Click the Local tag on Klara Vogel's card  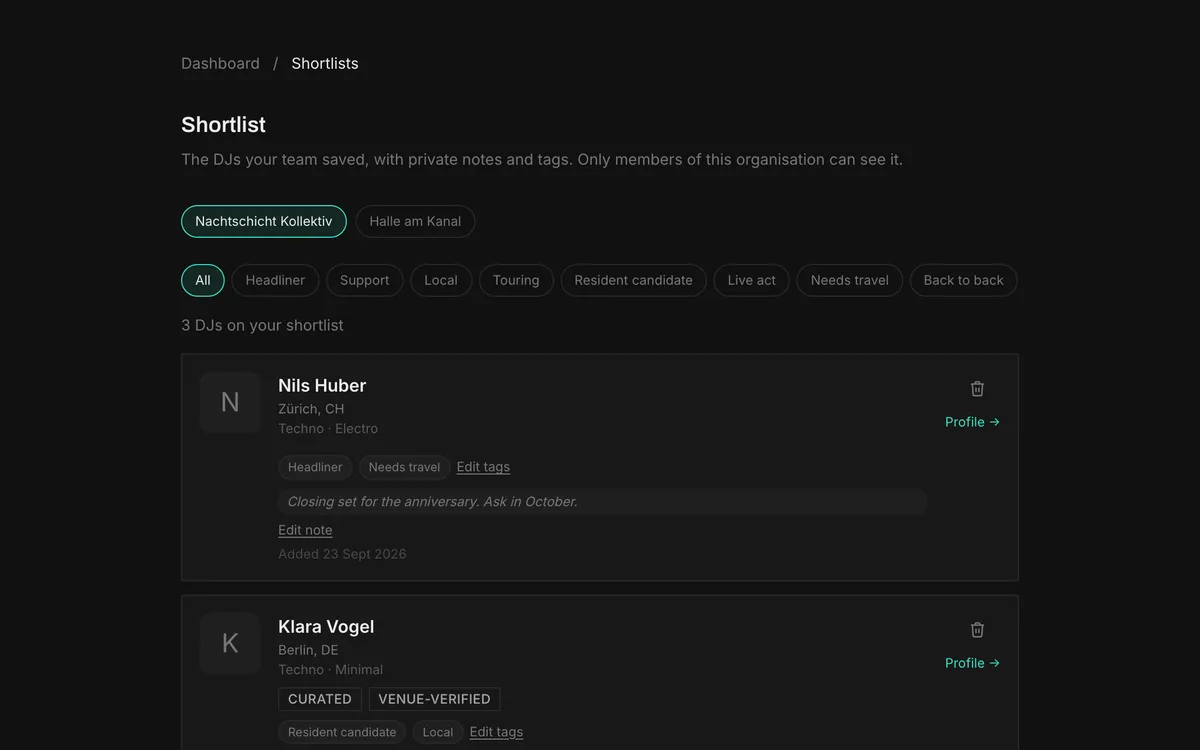(x=438, y=732)
